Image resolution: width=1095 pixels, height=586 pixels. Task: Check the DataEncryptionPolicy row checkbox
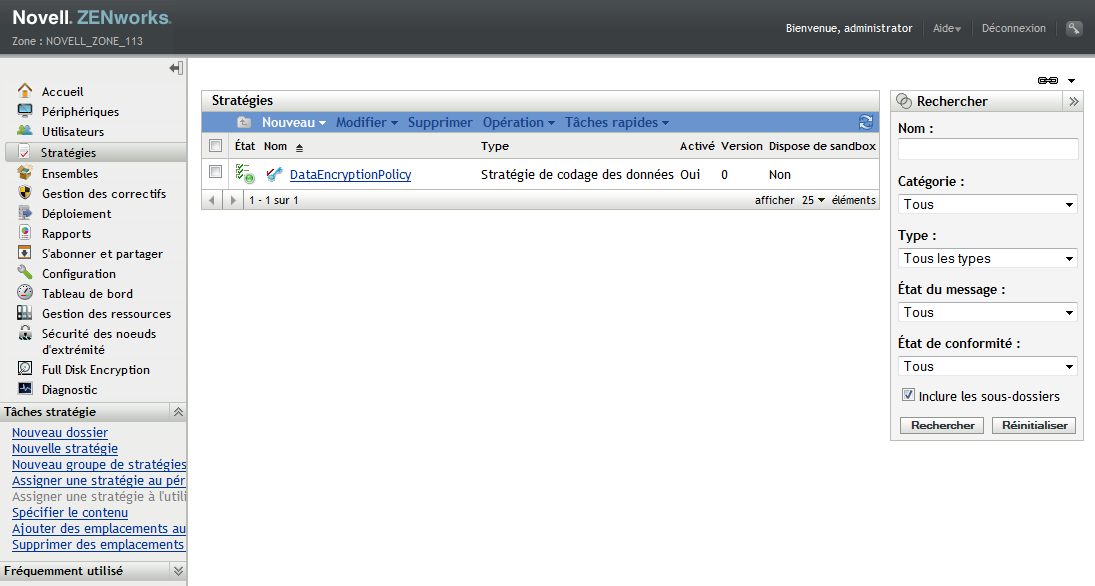point(215,172)
